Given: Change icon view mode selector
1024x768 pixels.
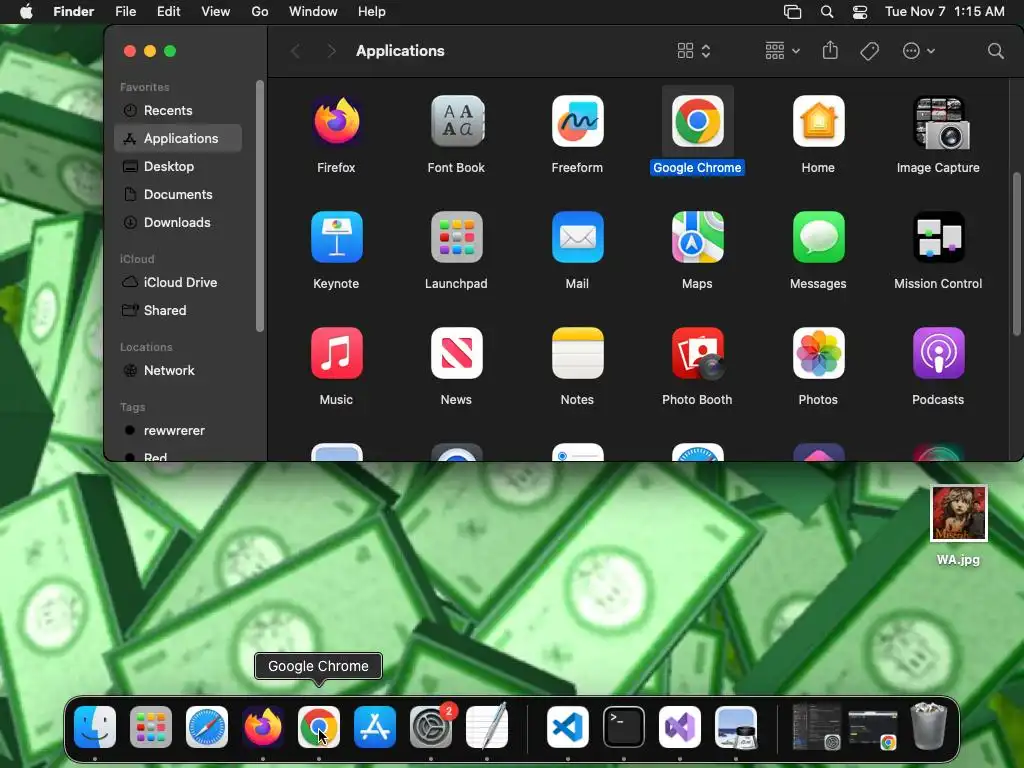Looking at the screenshot, I should pyautogui.click(x=694, y=51).
